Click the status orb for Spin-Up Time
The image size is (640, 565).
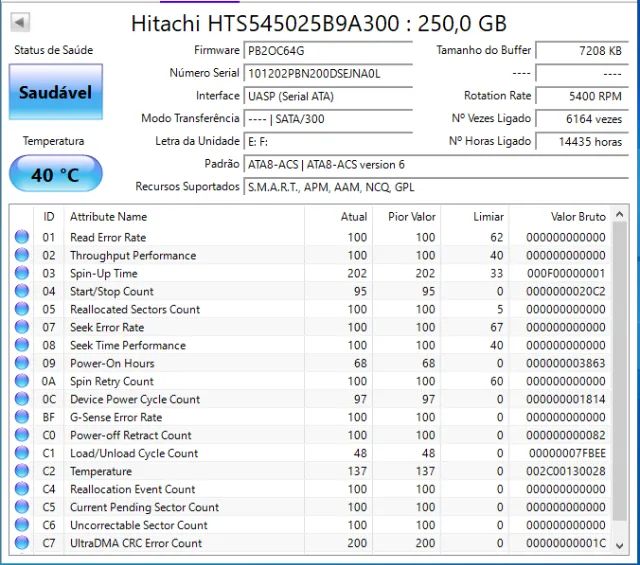[x=22, y=273]
